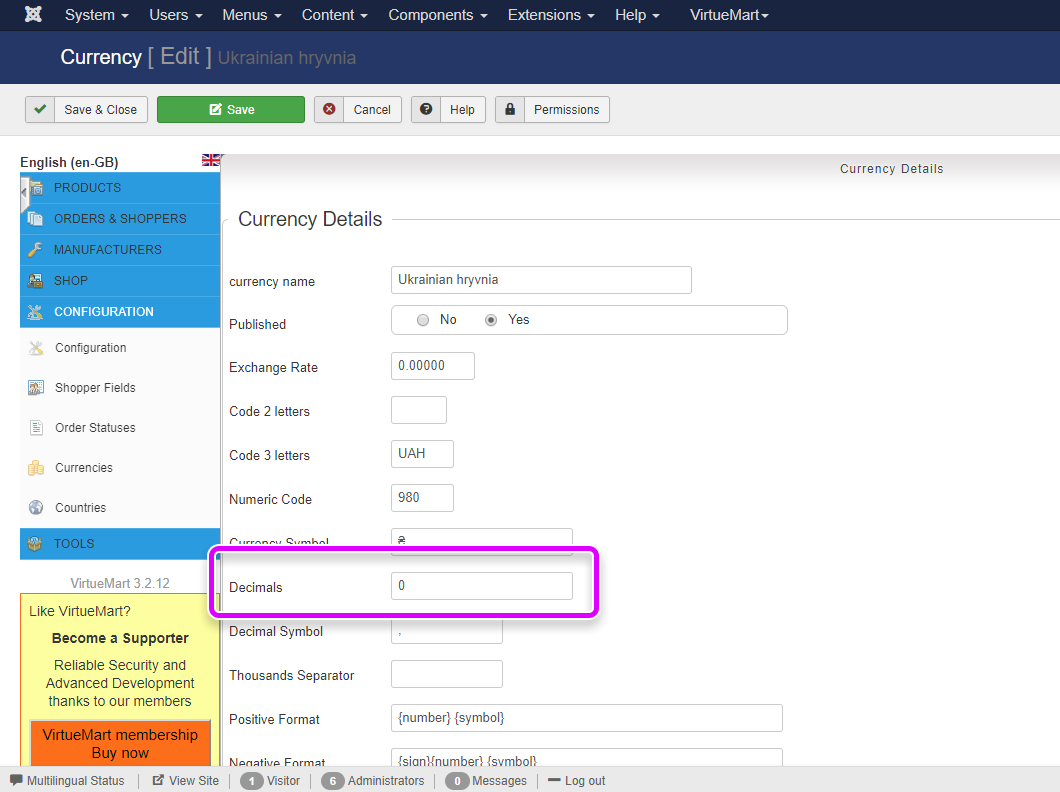Click the Currencies coins icon
Viewport: 1060px width, 792px height.
click(x=37, y=468)
